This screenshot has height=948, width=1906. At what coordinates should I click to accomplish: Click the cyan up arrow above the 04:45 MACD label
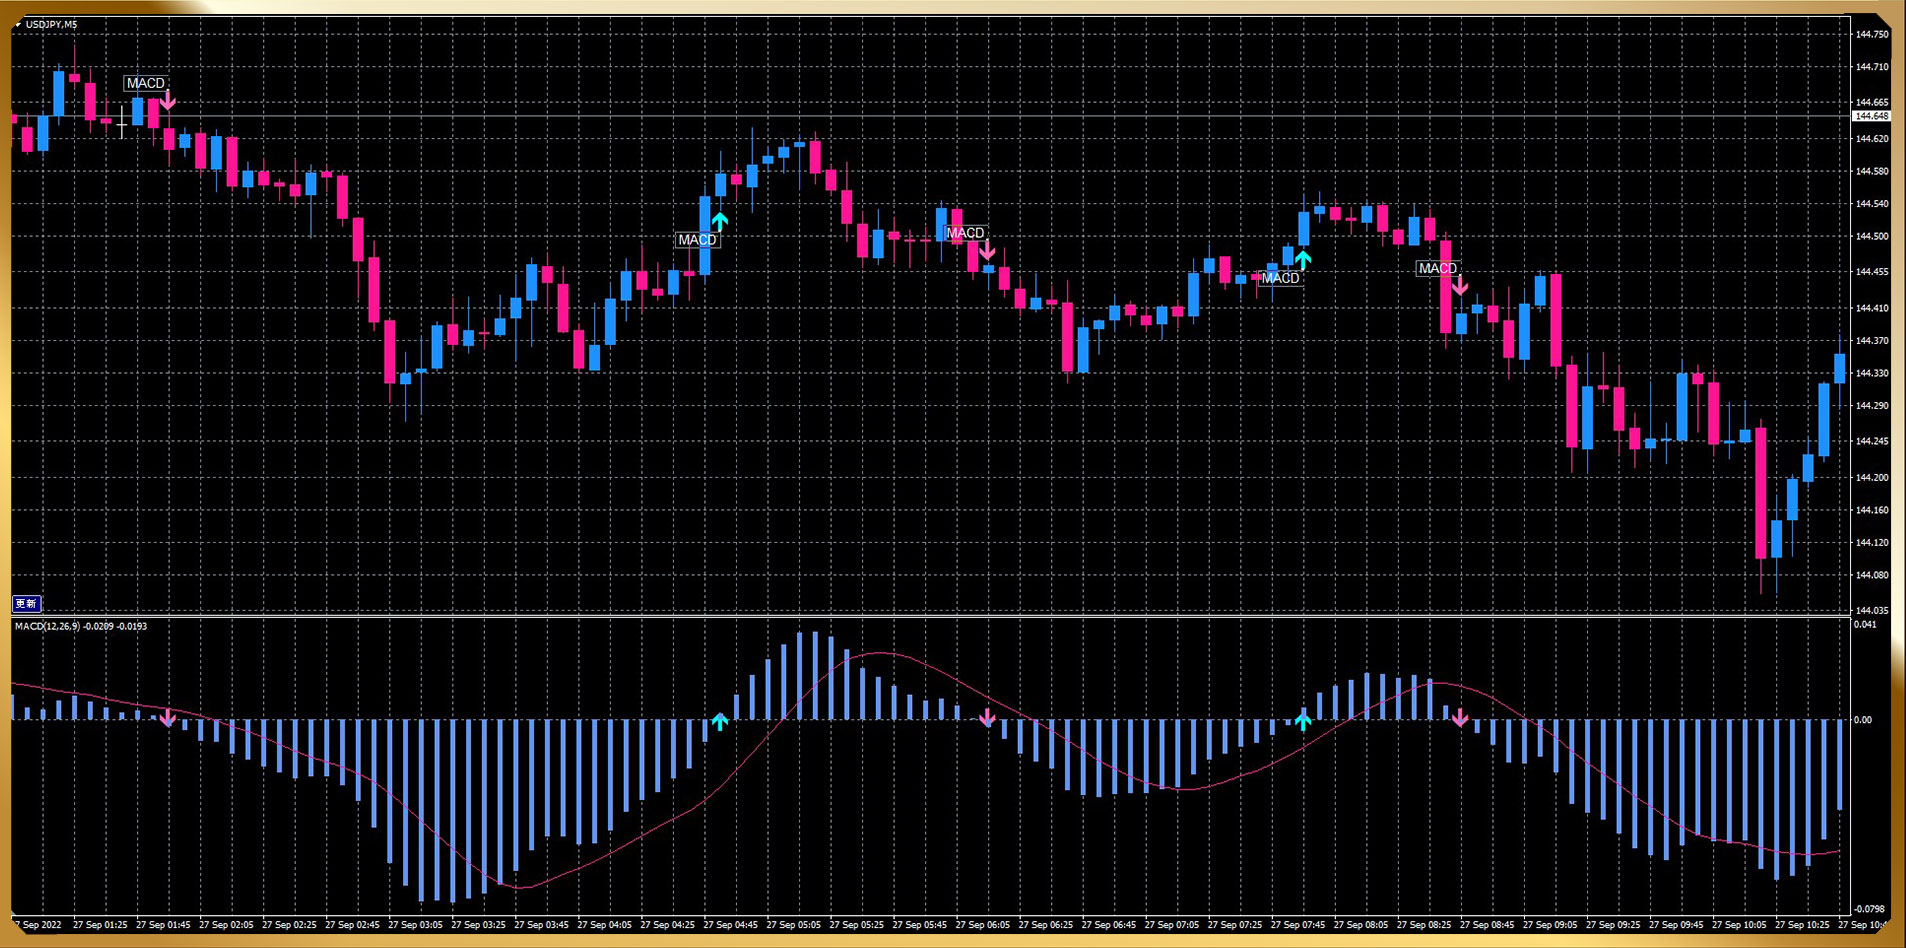pyautogui.click(x=720, y=221)
